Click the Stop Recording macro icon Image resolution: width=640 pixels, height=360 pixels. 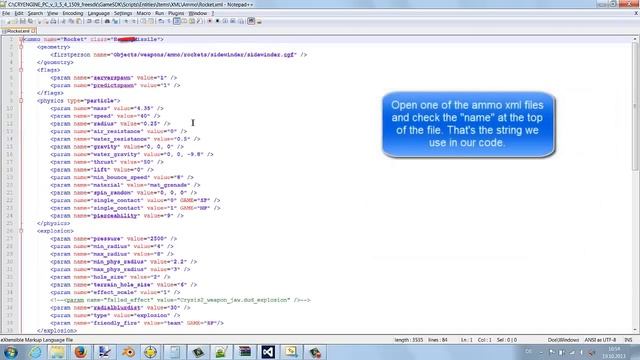(x=217, y=21)
